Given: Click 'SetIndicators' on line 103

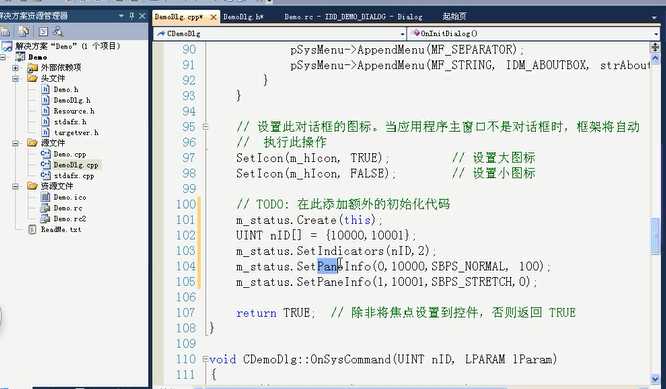Looking at the screenshot, I should tap(340, 251).
